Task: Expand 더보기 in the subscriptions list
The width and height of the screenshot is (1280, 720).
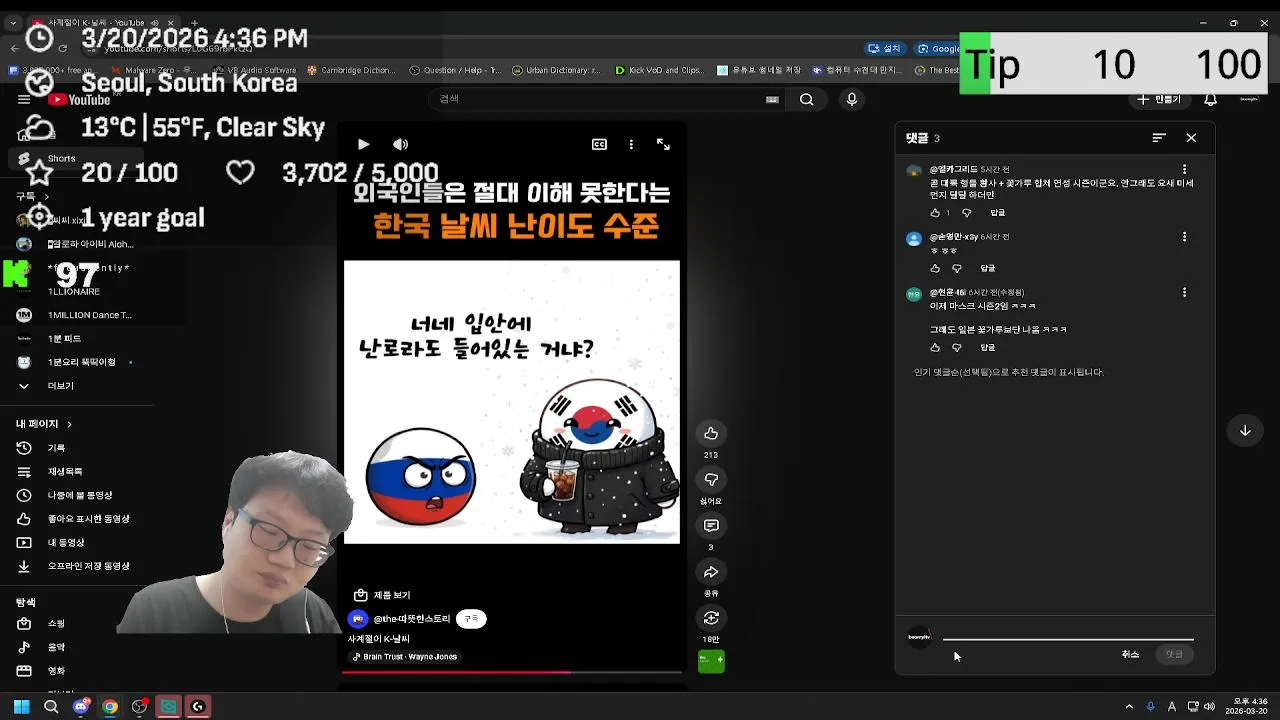Action: pos(60,386)
